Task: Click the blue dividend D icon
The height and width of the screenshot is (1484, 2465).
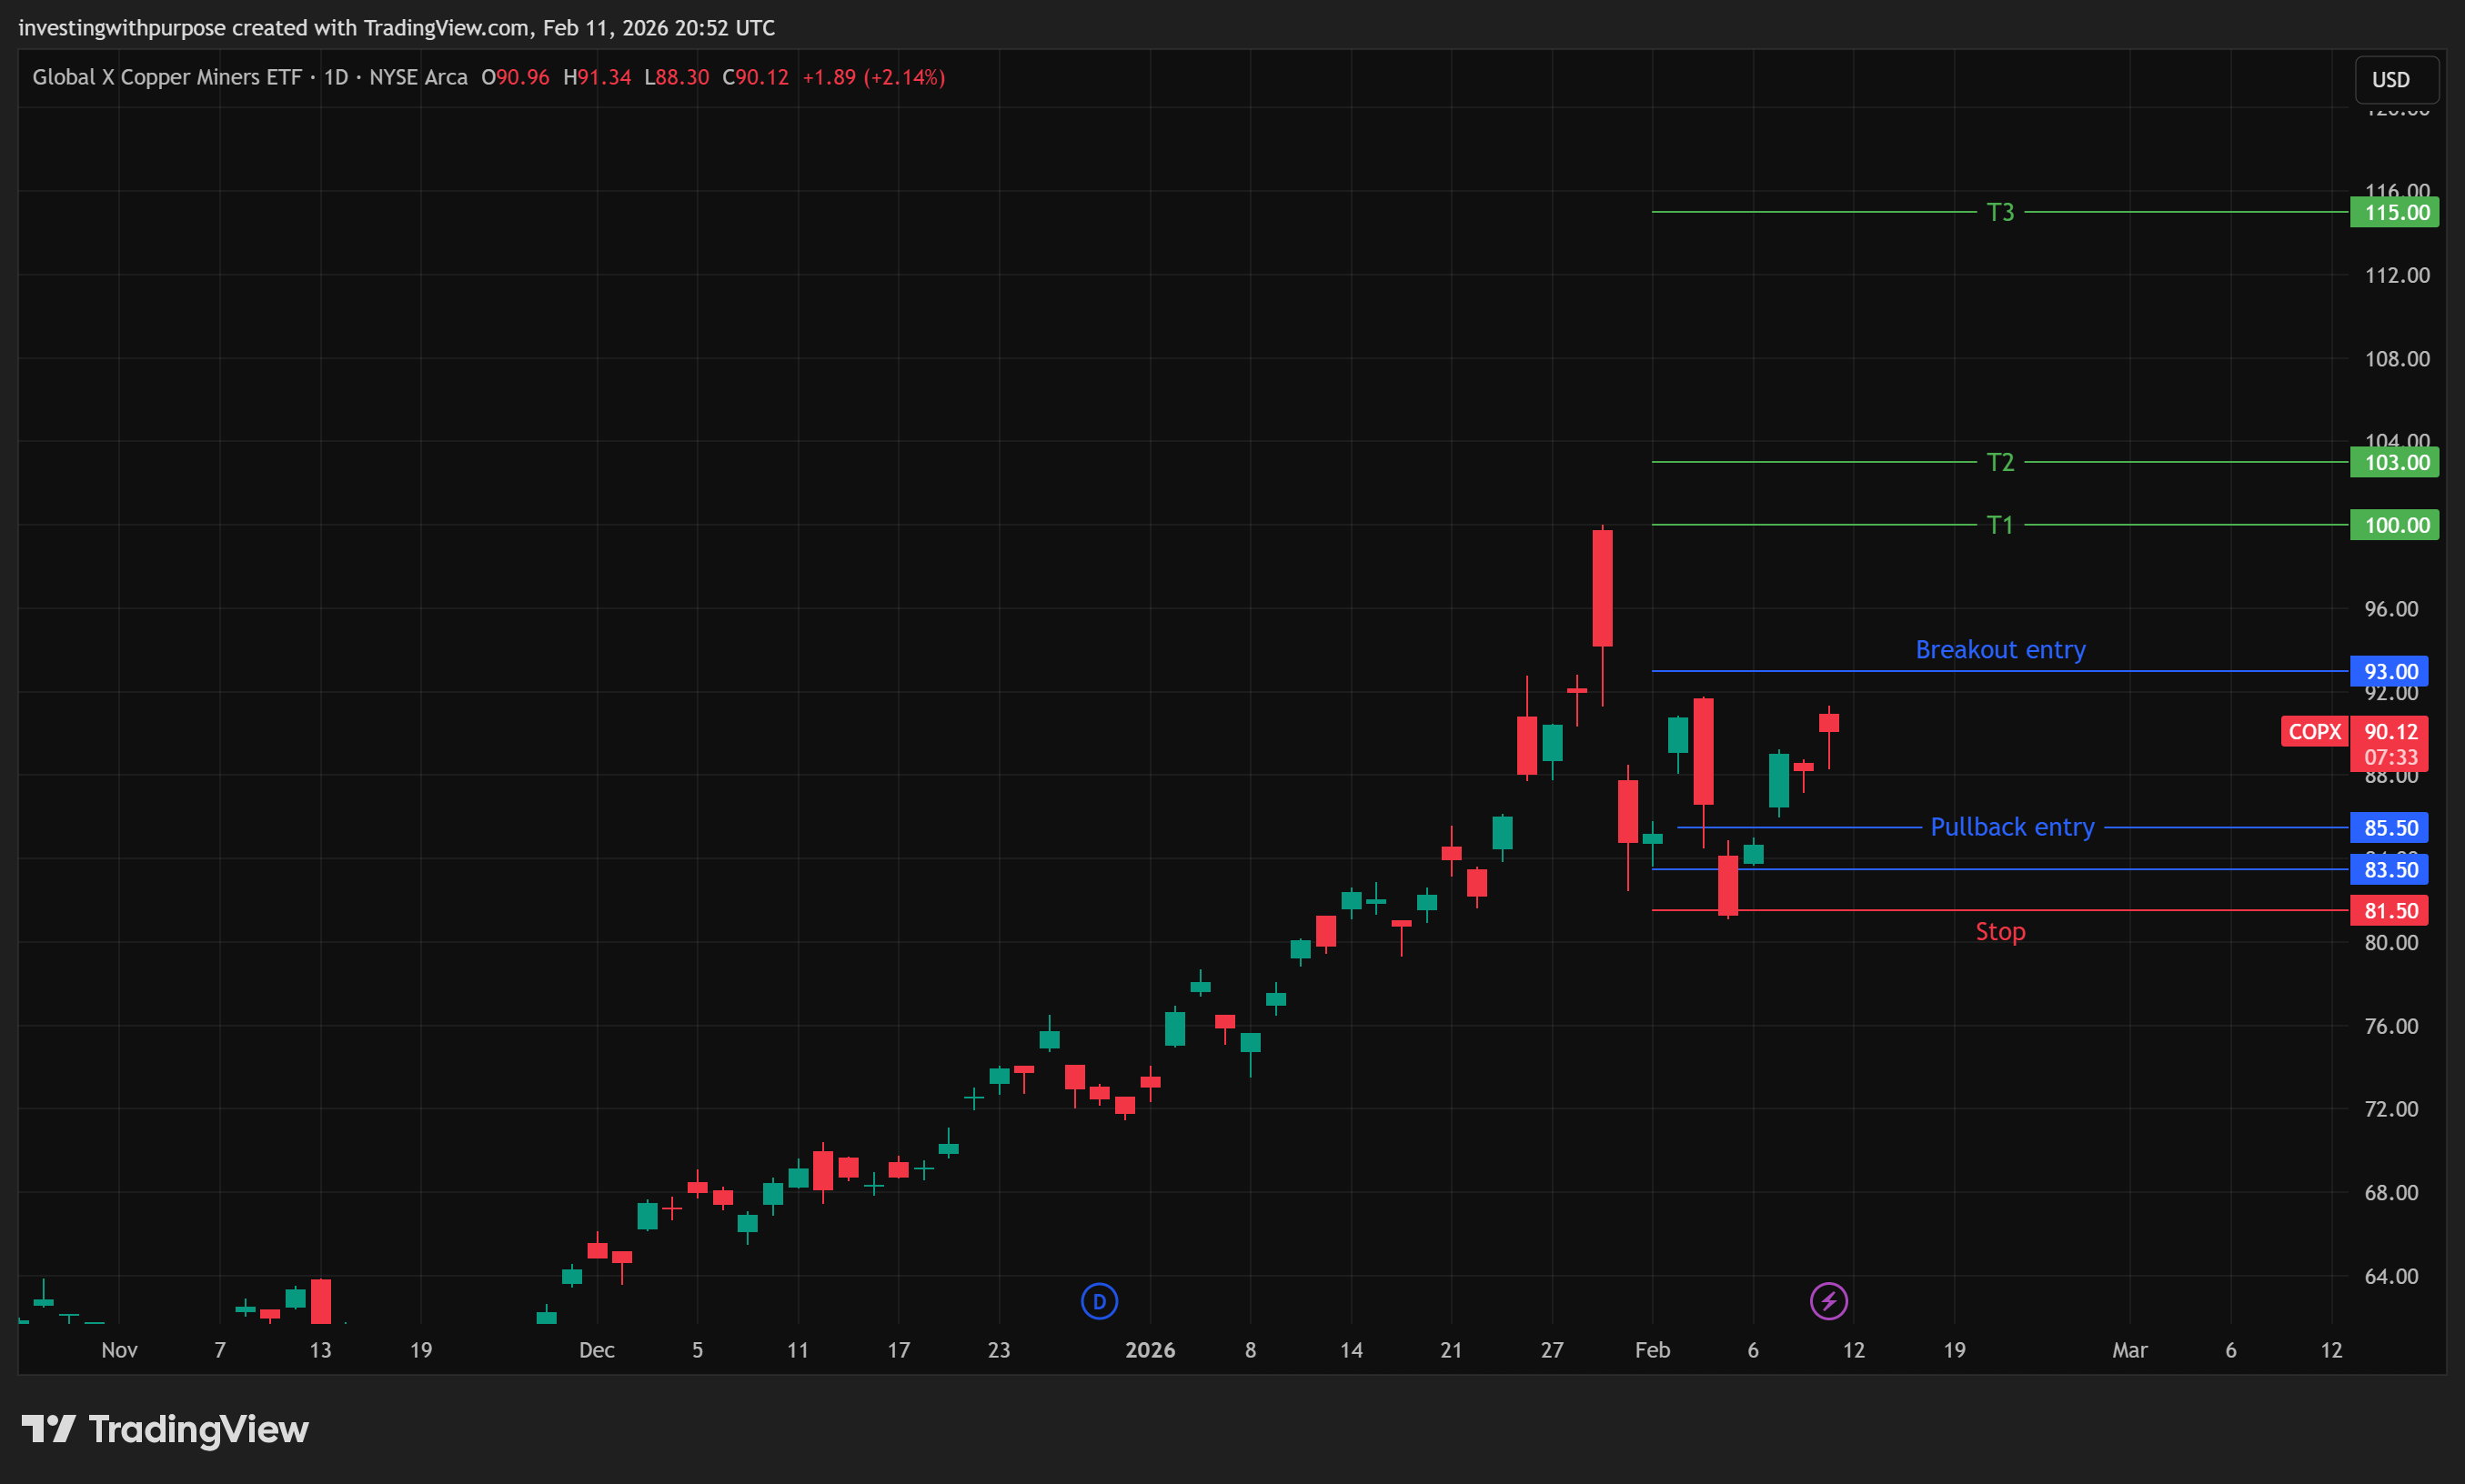Action: pyautogui.click(x=1099, y=1301)
